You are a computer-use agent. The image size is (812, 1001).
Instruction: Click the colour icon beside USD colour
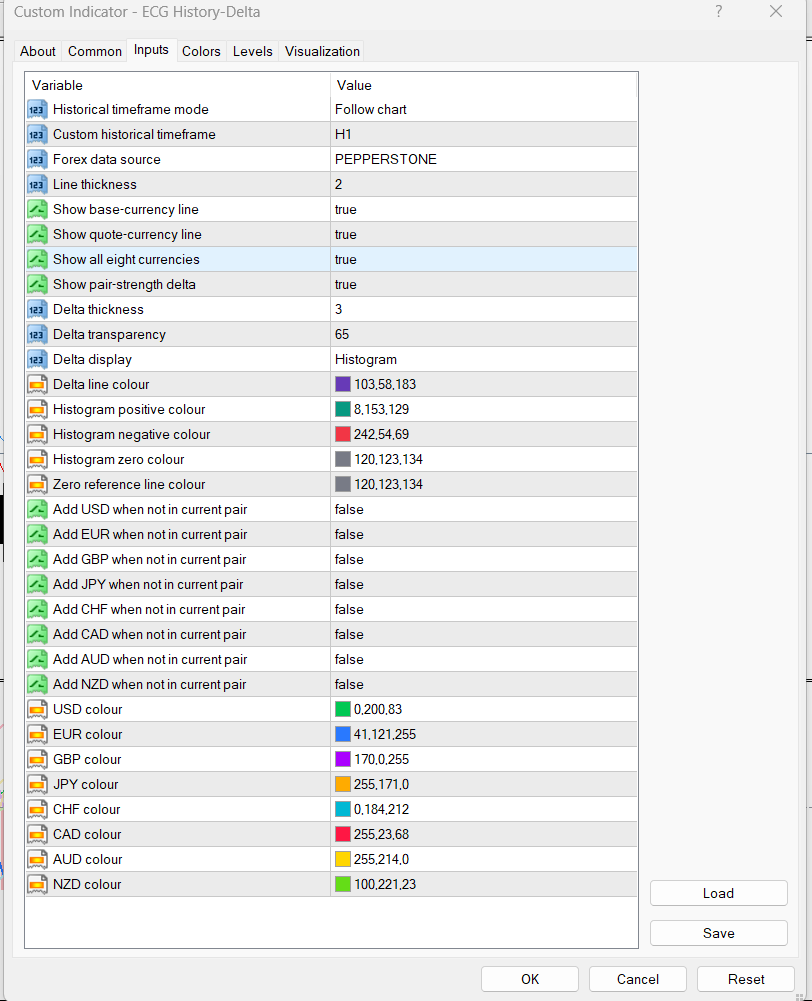37,709
